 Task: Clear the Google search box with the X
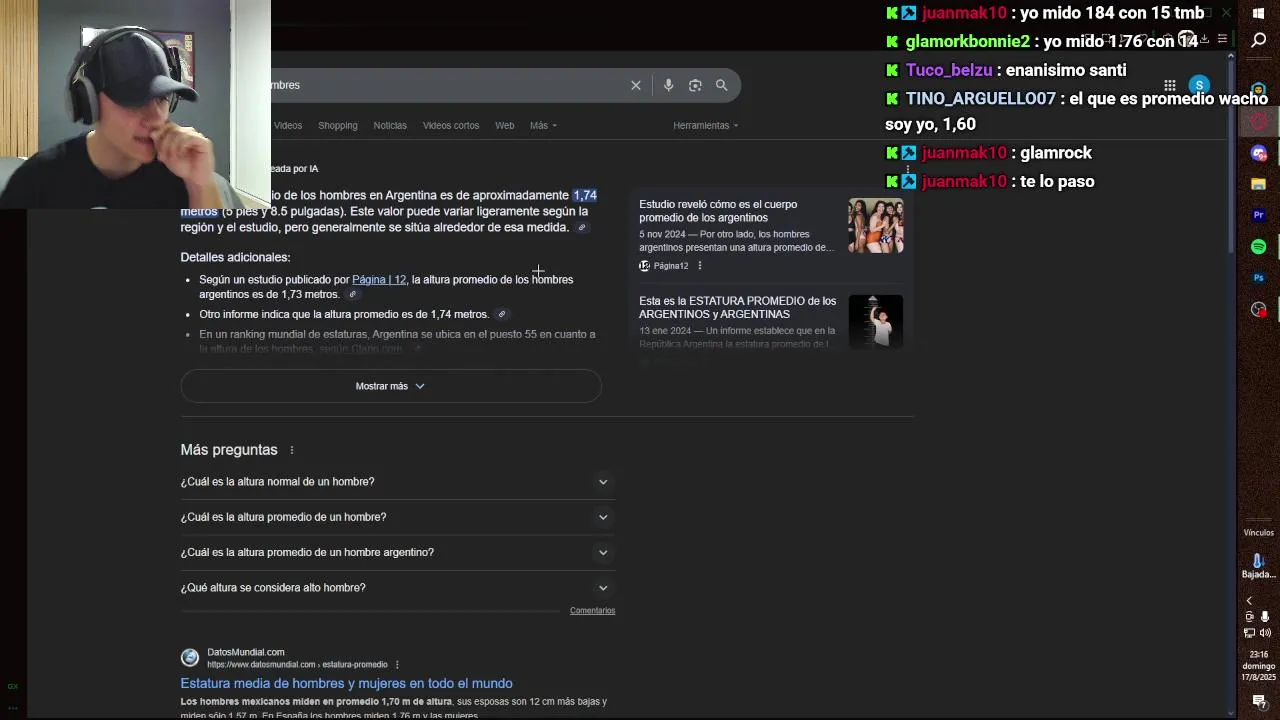(635, 85)
